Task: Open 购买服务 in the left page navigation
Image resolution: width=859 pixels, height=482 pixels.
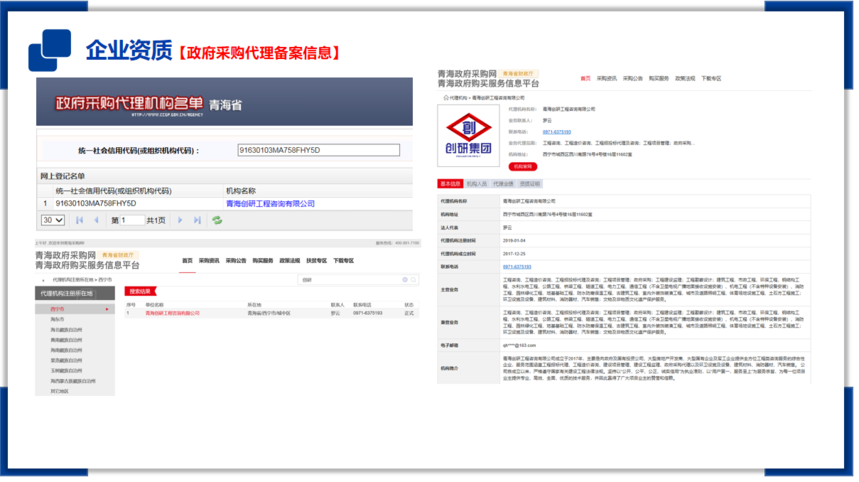Action: 262,261
